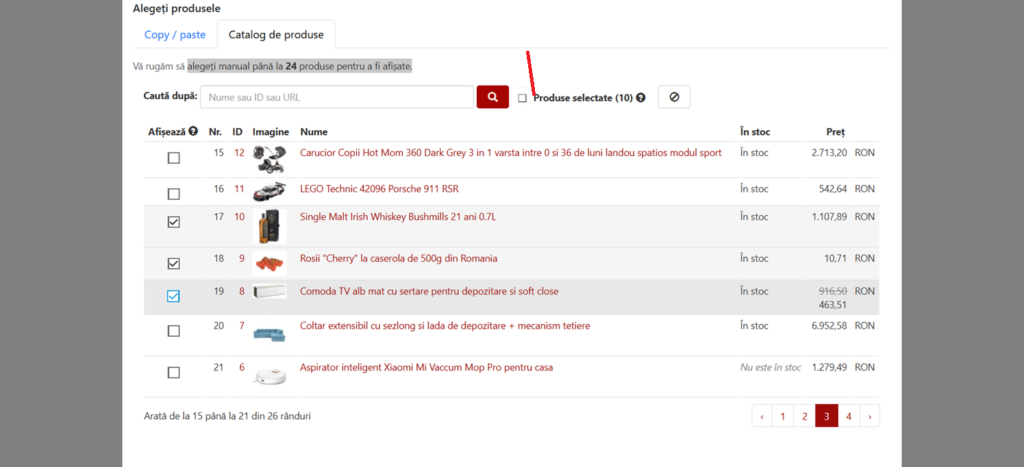Open the Coltar extensibil cu sezlong link

pos(445,326)
